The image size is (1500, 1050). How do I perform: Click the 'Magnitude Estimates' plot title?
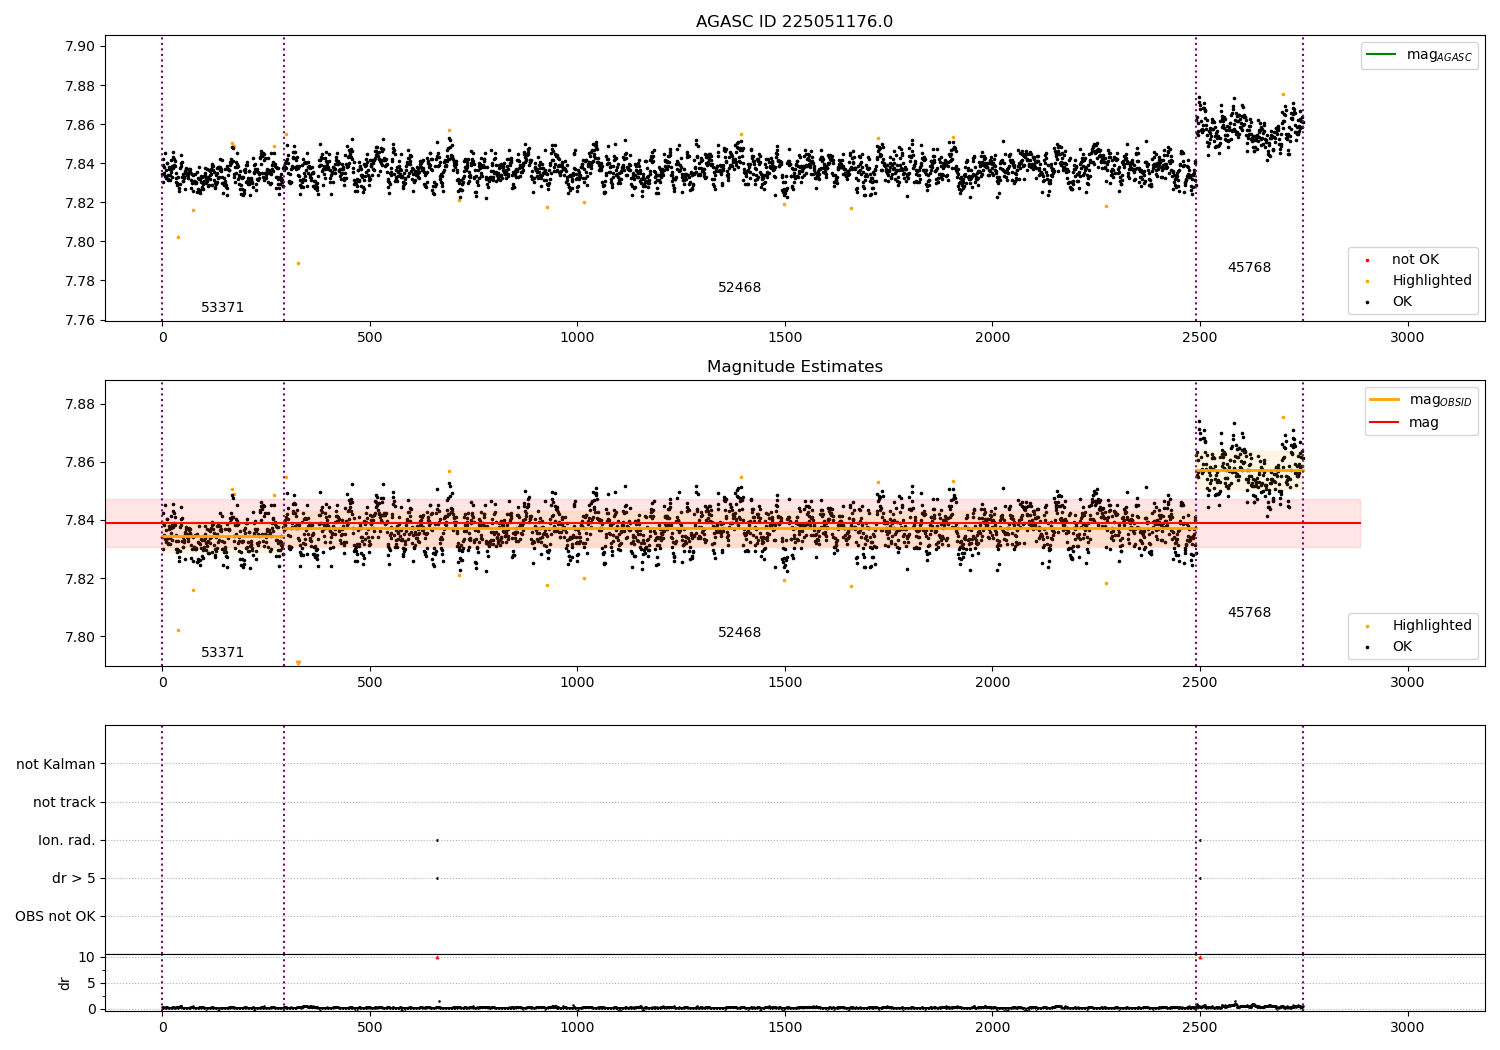click(794, 367)
